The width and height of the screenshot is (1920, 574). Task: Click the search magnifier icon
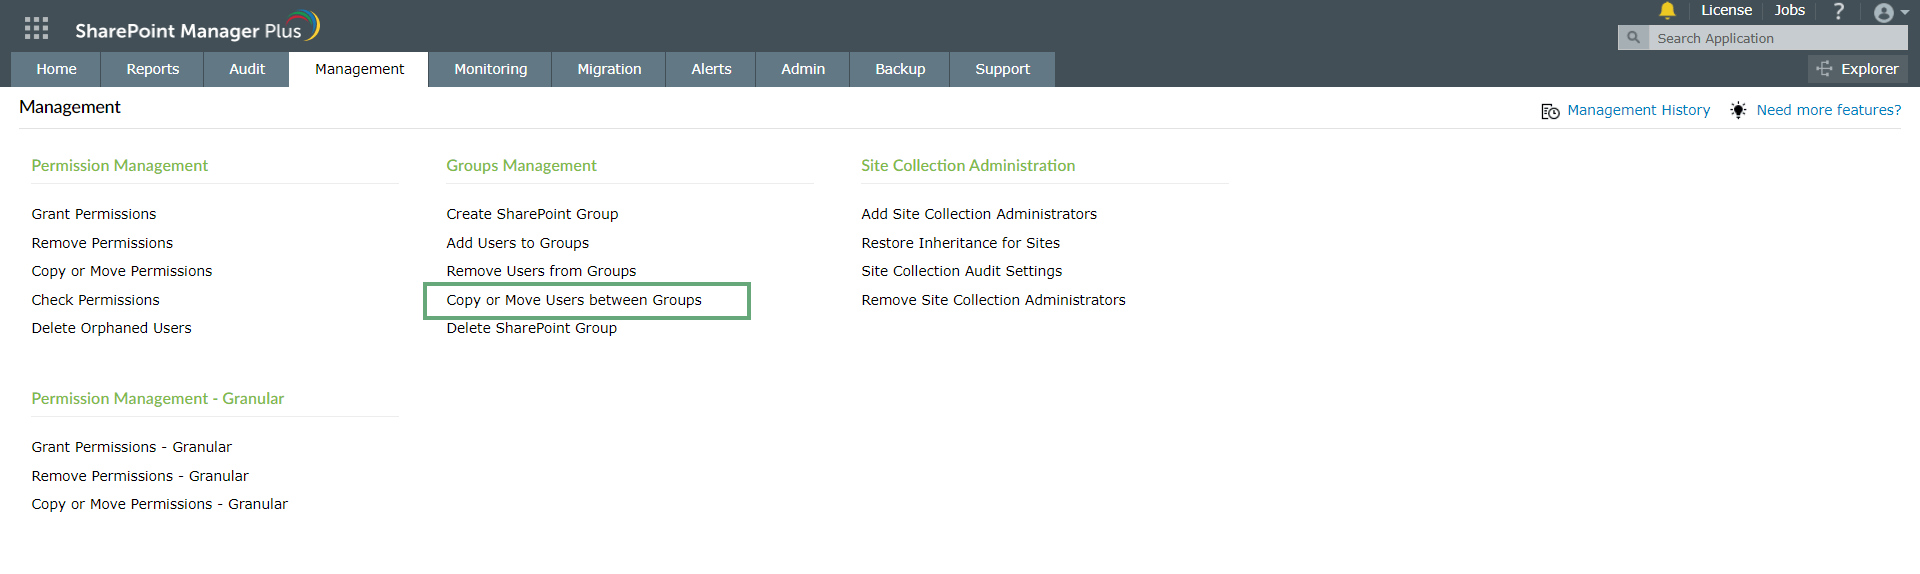click(x=1633, y=38)
